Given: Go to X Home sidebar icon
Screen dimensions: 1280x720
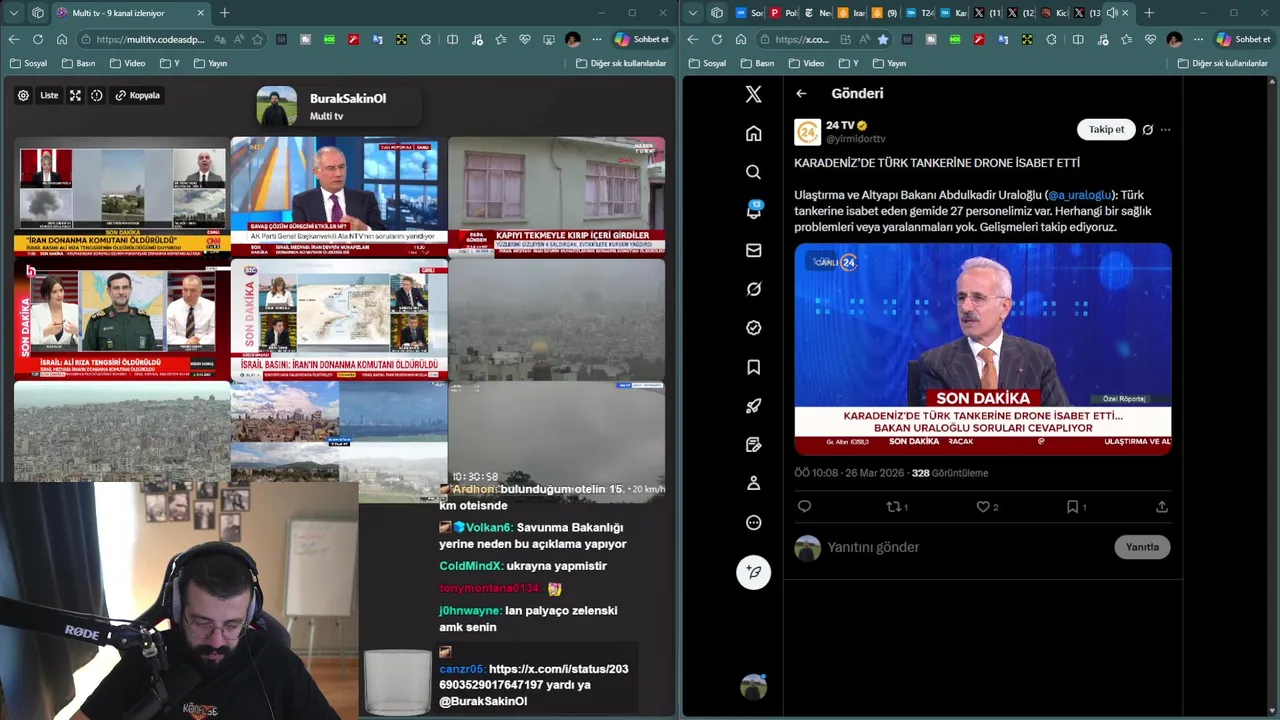Looking at the screenshot, I should (x=754, y=133).
